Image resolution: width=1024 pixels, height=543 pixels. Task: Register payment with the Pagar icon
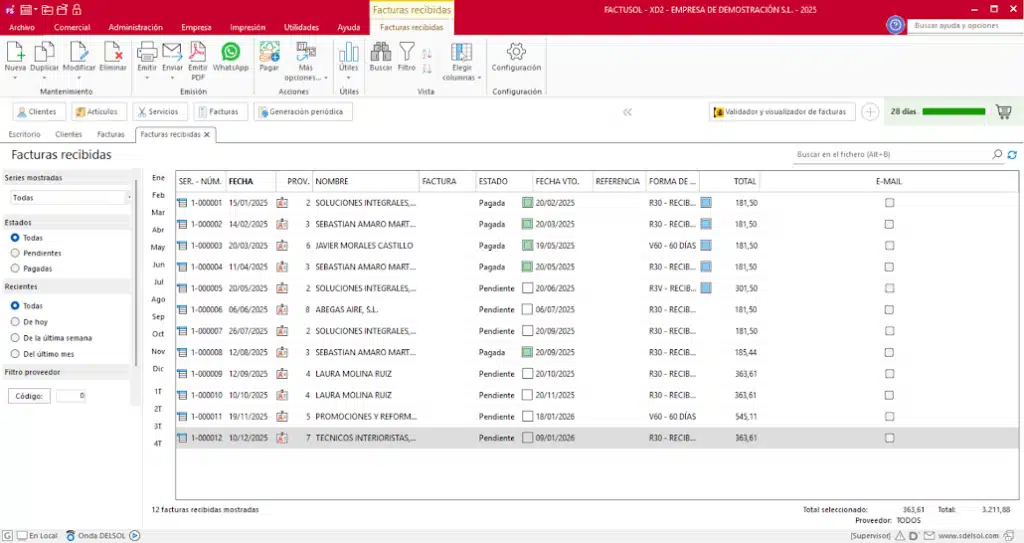click(269, 52)
